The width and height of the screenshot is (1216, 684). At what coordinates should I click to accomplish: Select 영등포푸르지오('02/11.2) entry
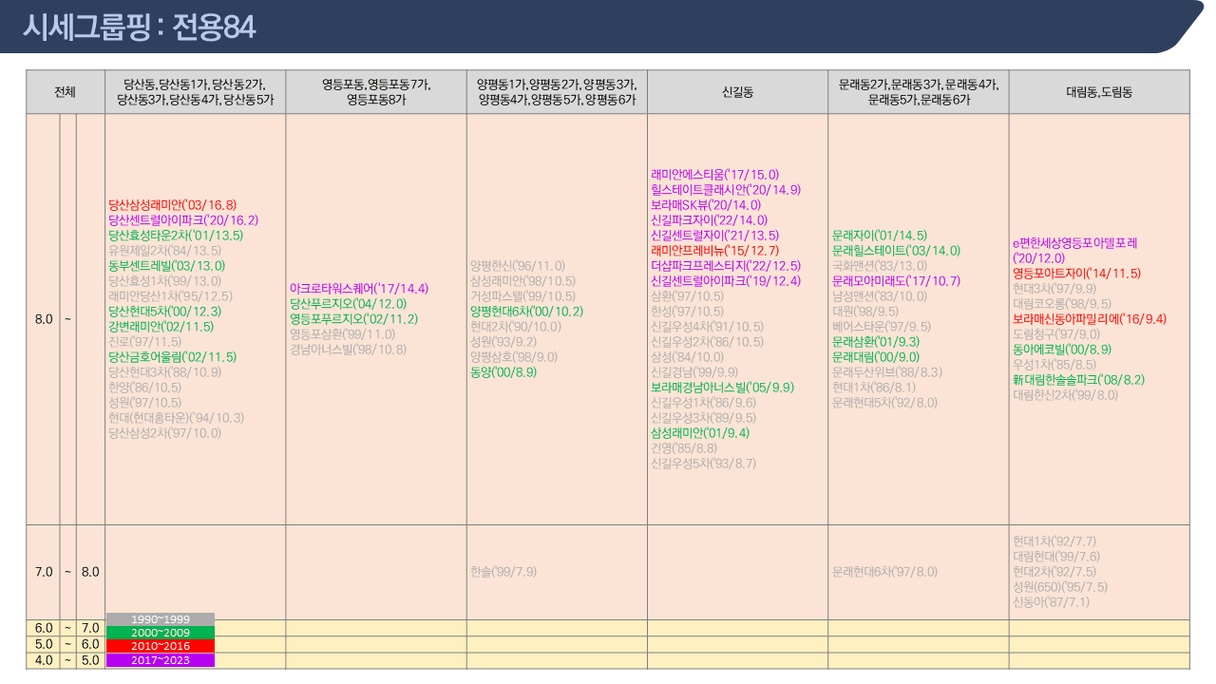point(353,318)
